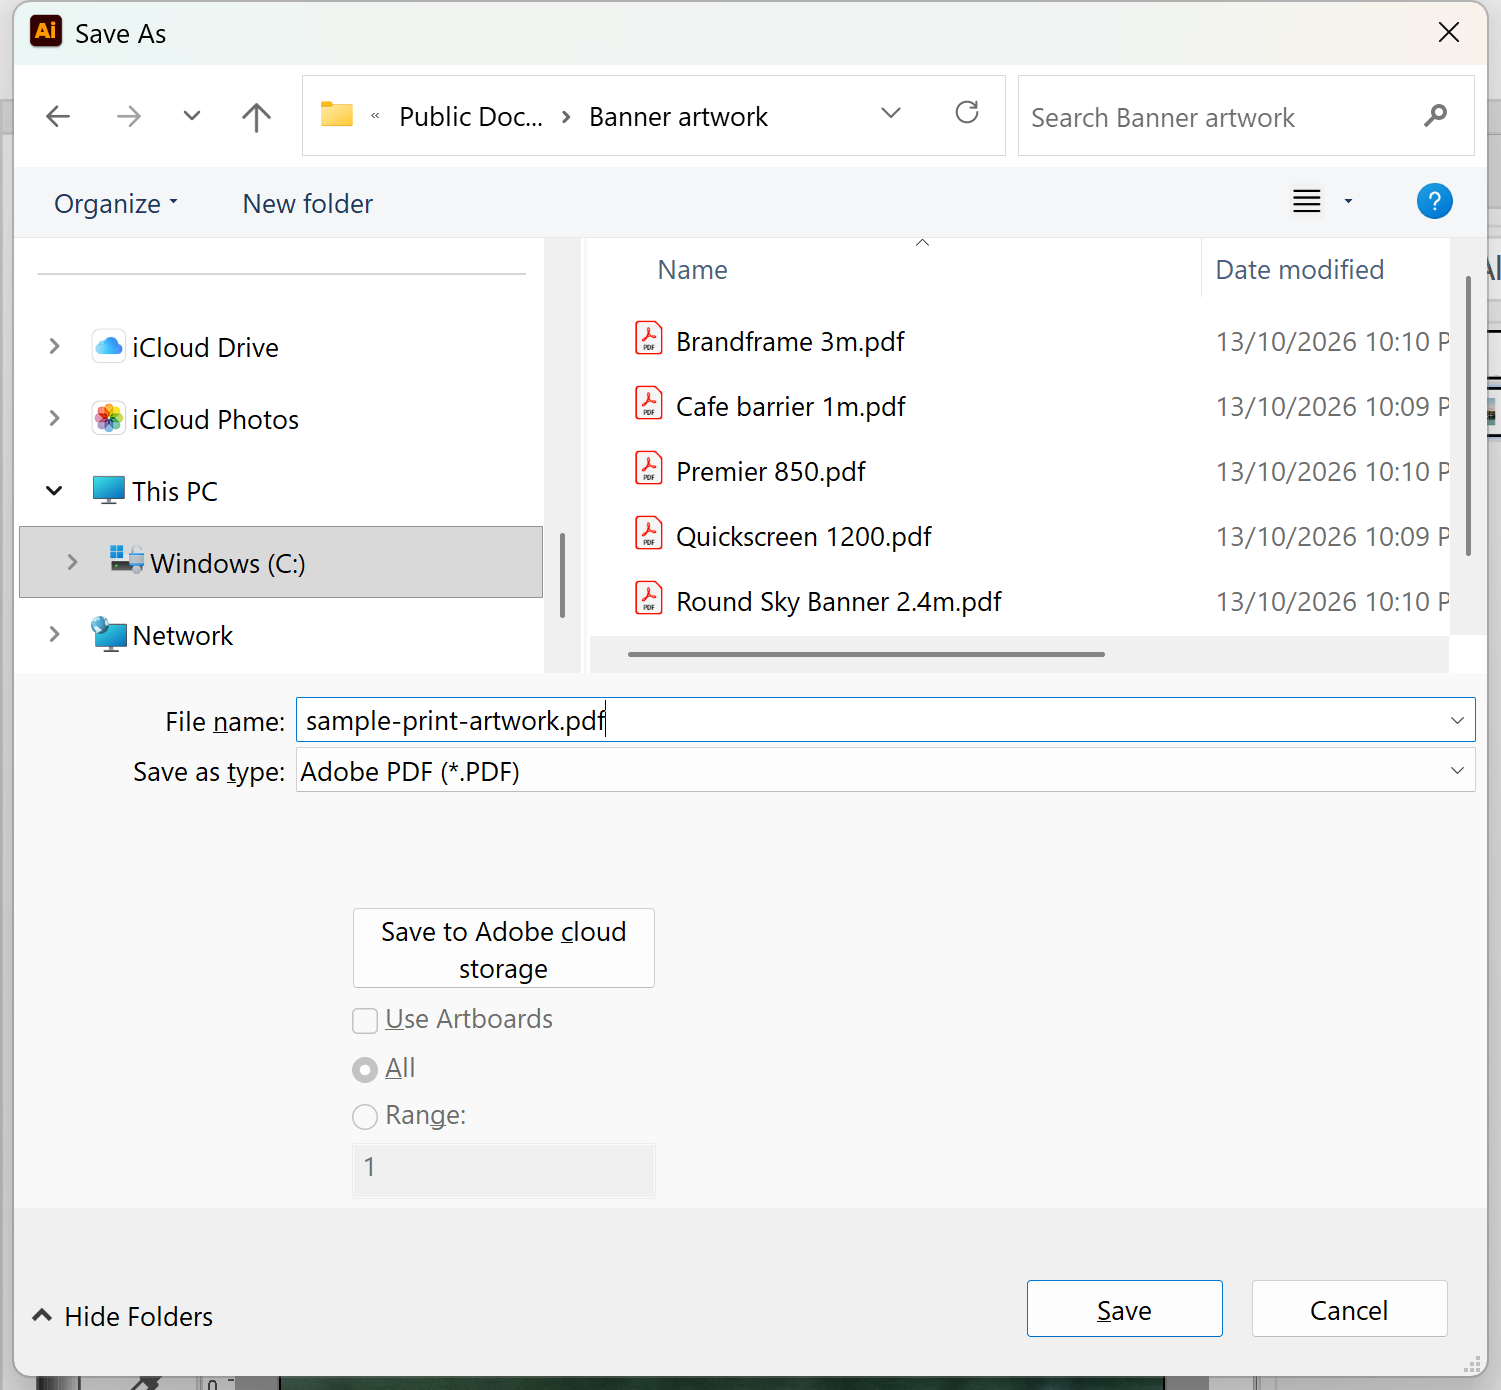Image resolution: width=1501 pixels, height=1390 pixels.
Task: Go back using the back arrow
Action: 58,117
